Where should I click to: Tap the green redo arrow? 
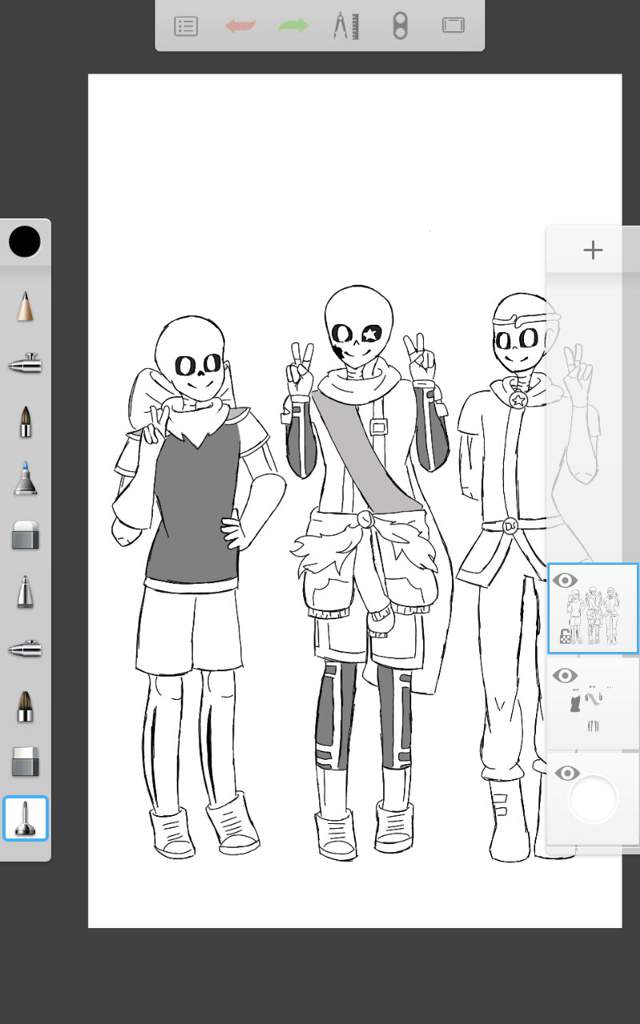[x=293, y=26]
